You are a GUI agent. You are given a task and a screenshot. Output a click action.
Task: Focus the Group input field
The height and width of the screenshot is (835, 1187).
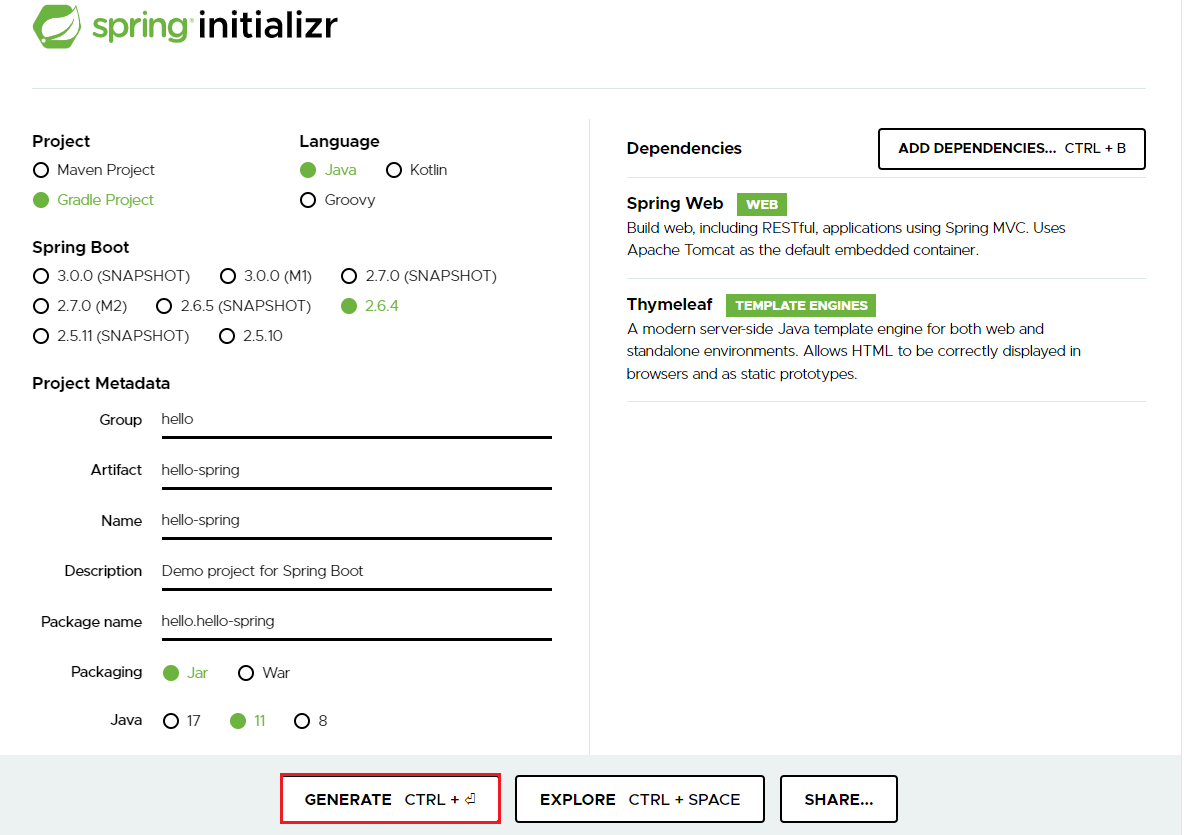[x=357, y=420]
